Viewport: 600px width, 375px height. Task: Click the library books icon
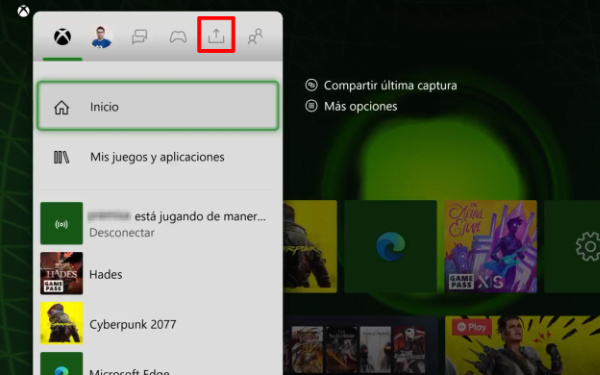[61, 157]
